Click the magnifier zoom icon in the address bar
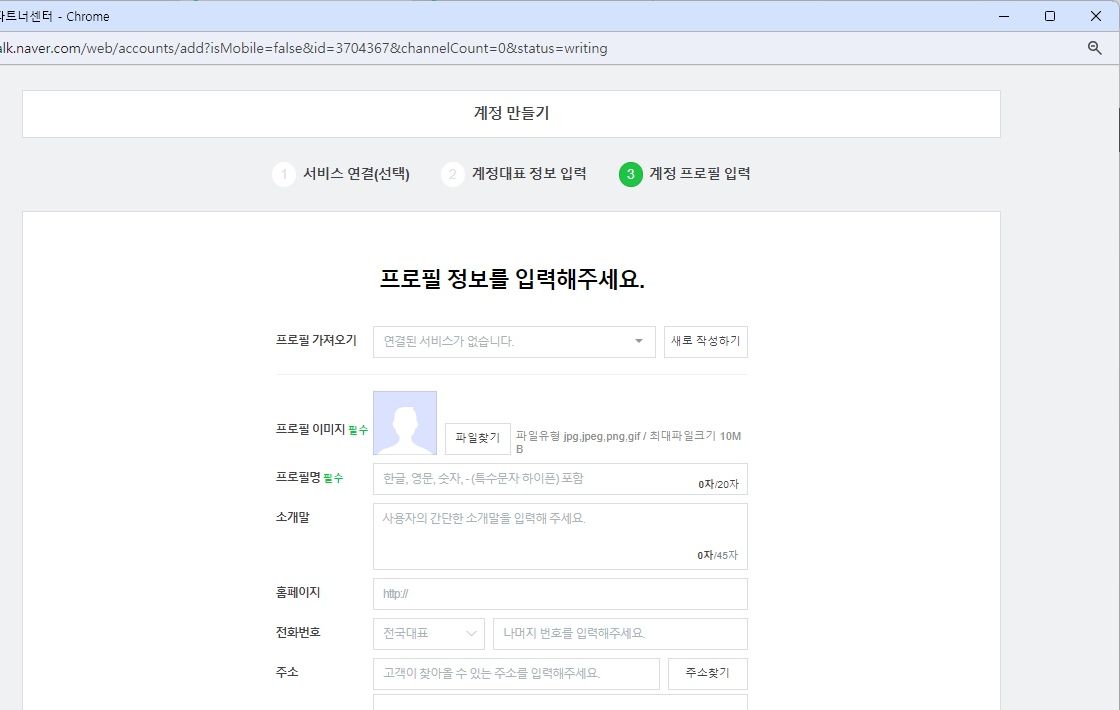 click(x=1096, y=47)
